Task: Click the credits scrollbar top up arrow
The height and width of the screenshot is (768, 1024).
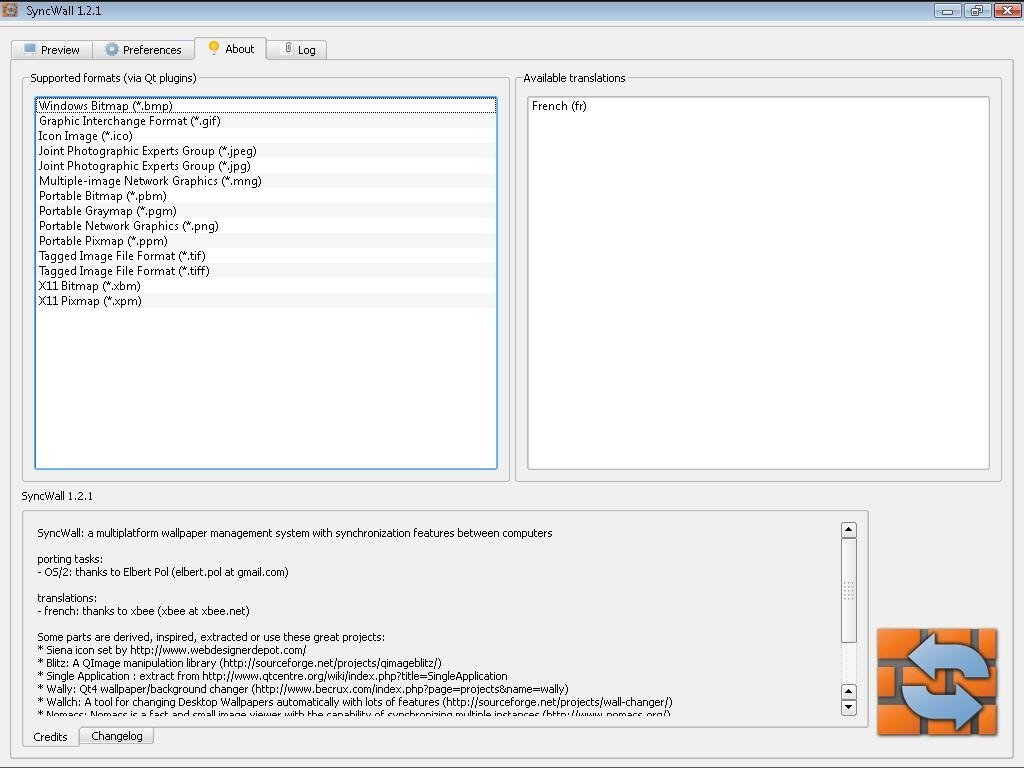Action: click(x=848, y=530)
